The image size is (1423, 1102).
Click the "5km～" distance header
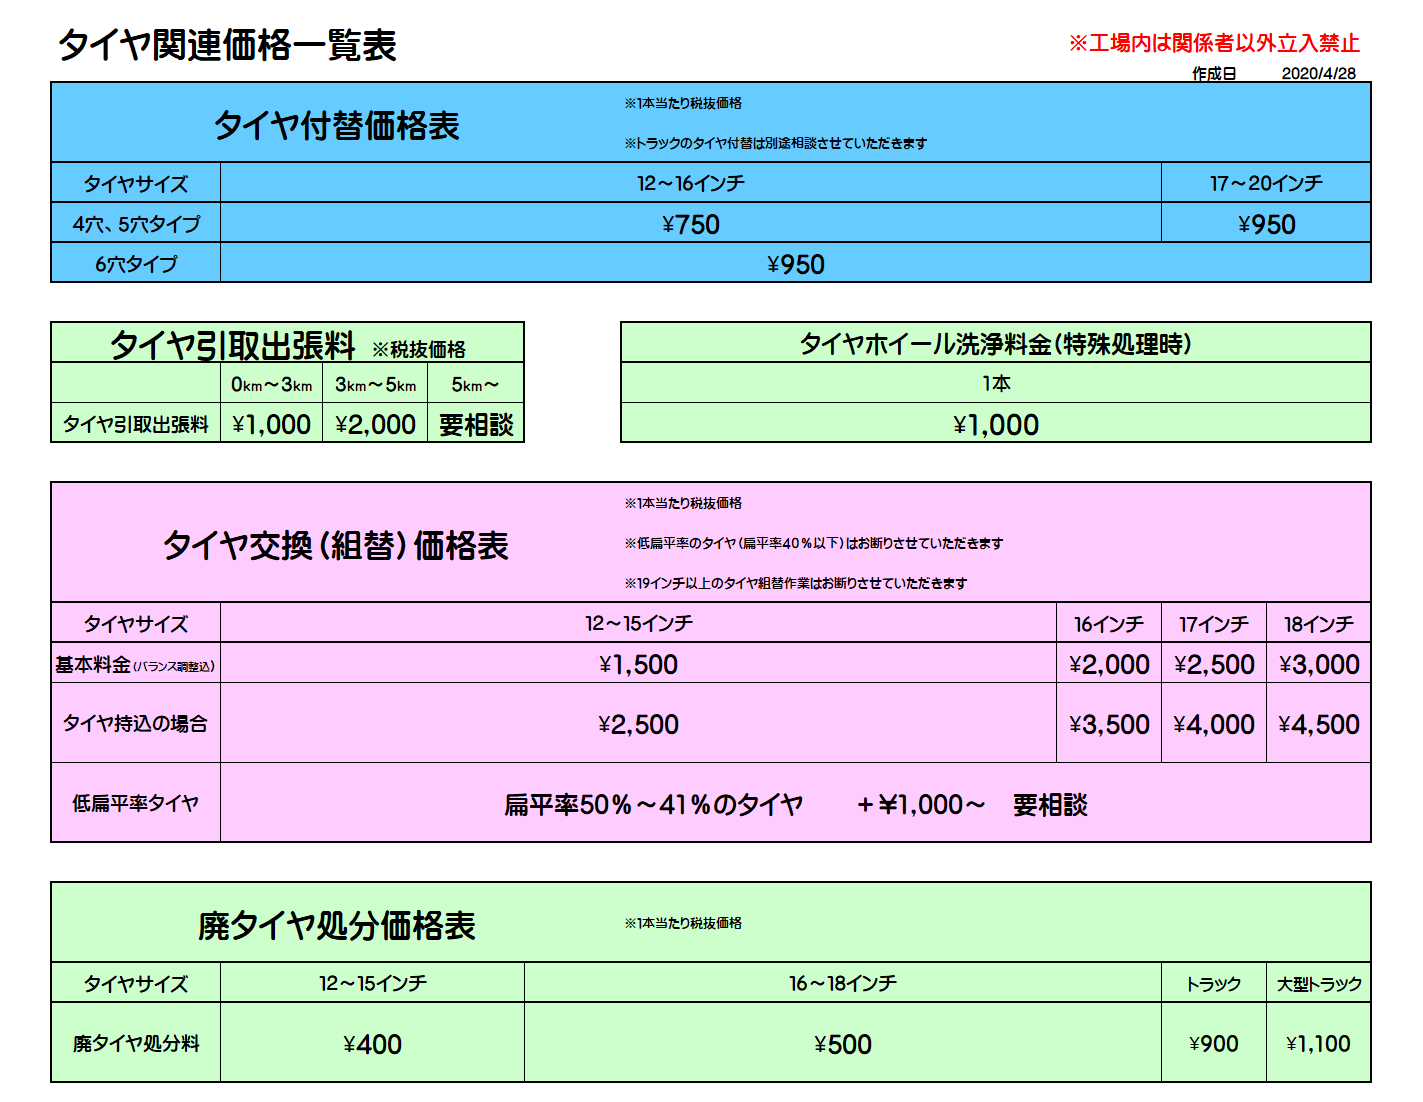tap(476, 385)
